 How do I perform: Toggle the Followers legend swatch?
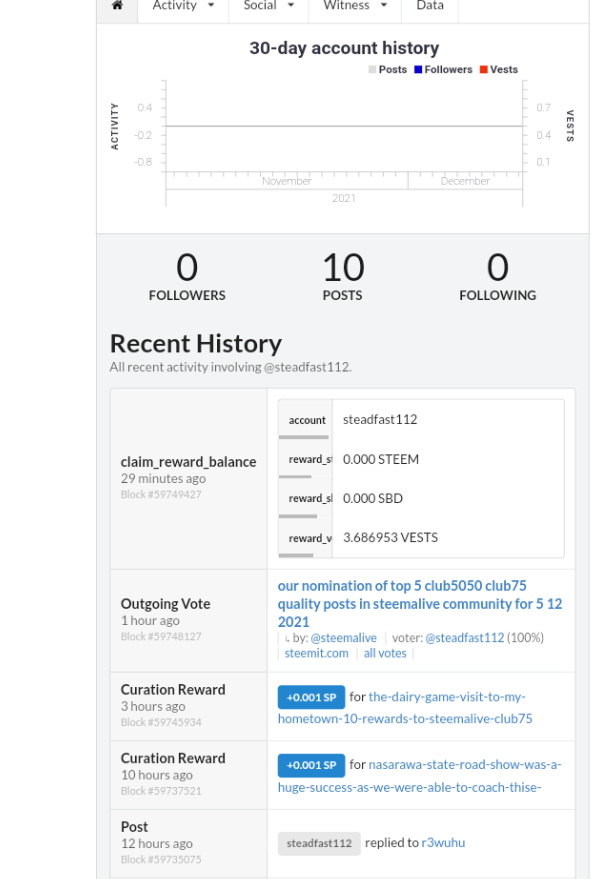point(418,70)
